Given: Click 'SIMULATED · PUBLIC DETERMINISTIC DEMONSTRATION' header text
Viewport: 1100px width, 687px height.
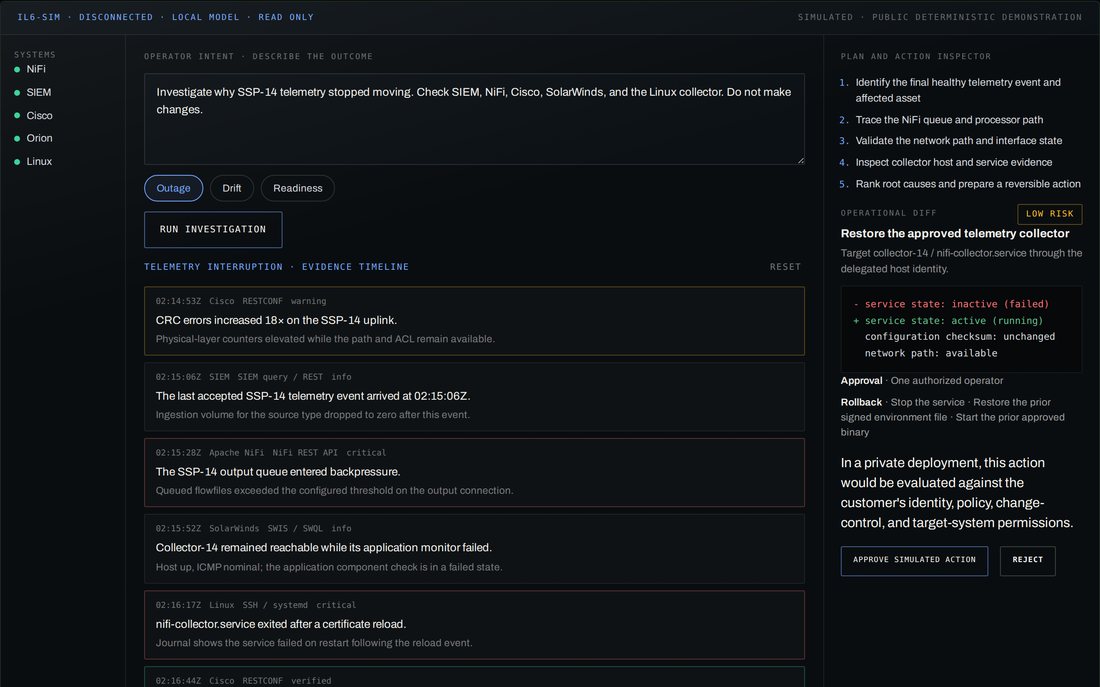Looking at the screenshot, I should (939, 17).
